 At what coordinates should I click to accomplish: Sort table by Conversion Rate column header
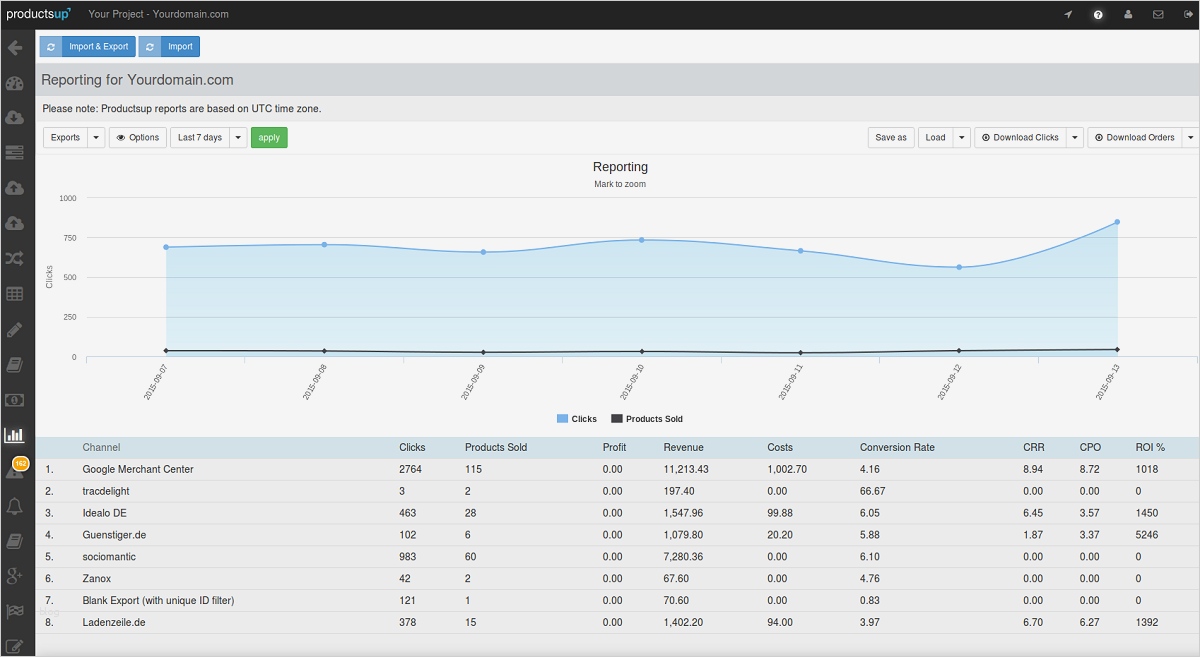coord(897,447)
